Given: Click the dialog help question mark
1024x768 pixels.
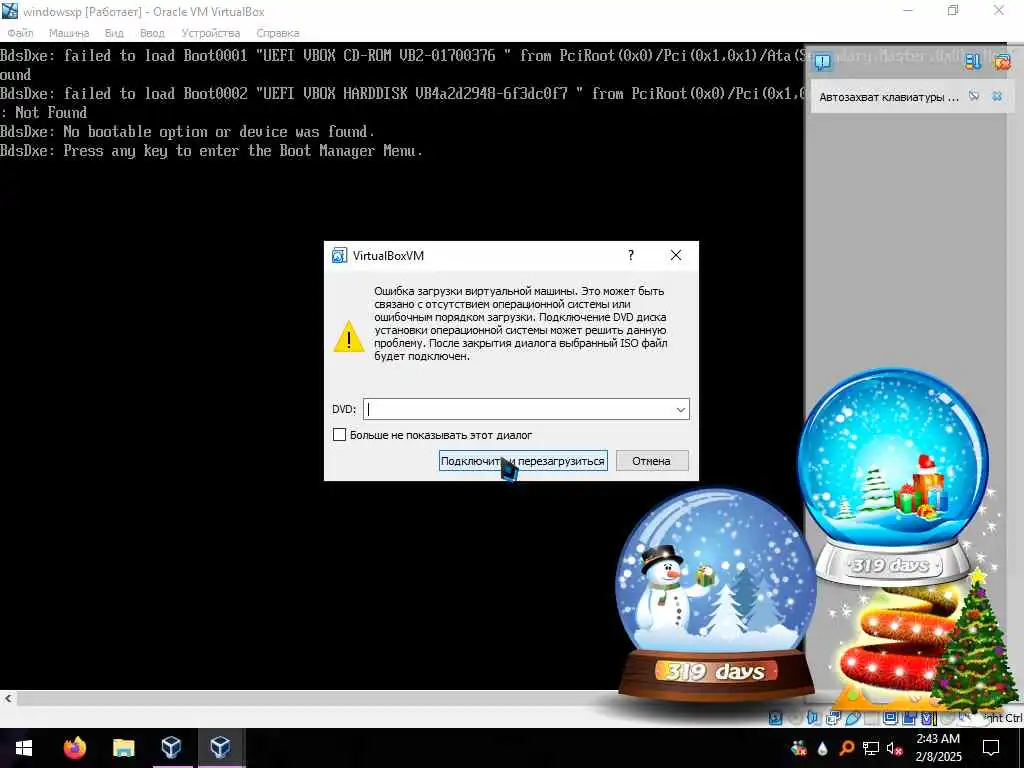Looking at the screenshot, I should (x=631, y=255).
